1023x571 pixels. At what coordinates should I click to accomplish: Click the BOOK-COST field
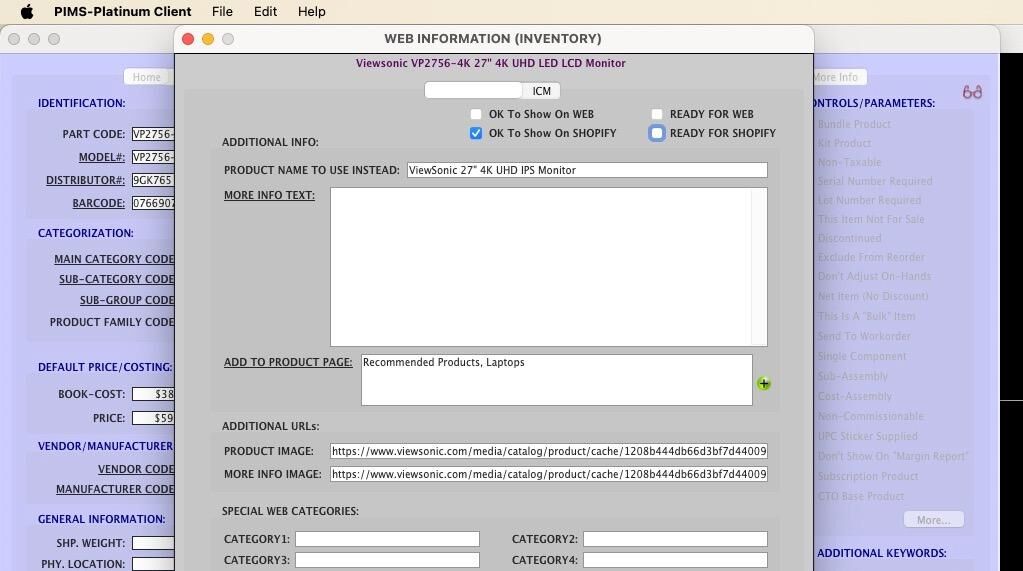(x=153, y=394)
